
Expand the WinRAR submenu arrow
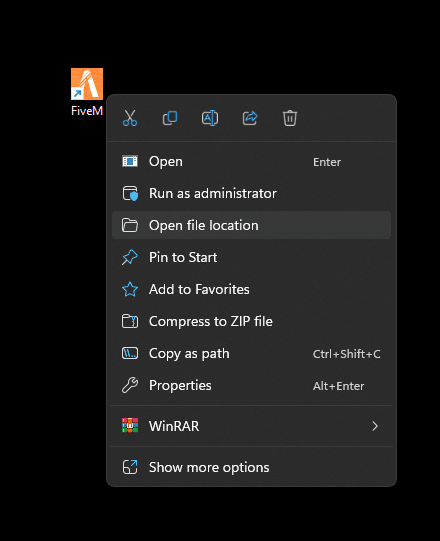click(x=375, y=426)
